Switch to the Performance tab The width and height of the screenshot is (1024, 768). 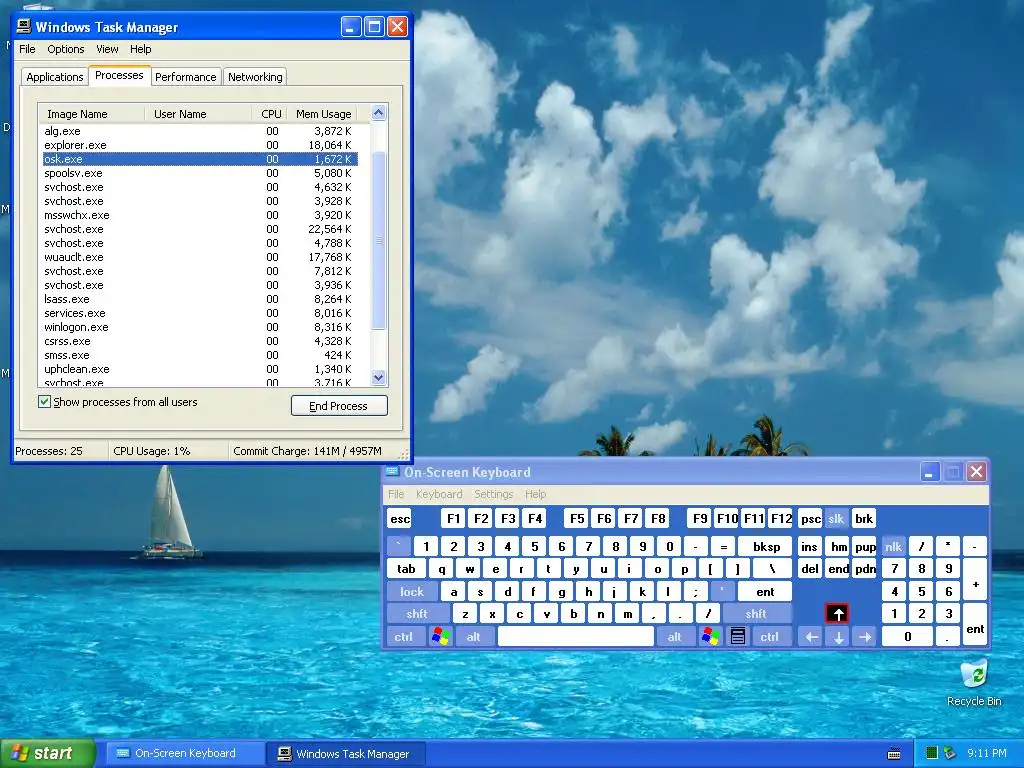coord(185,77)
